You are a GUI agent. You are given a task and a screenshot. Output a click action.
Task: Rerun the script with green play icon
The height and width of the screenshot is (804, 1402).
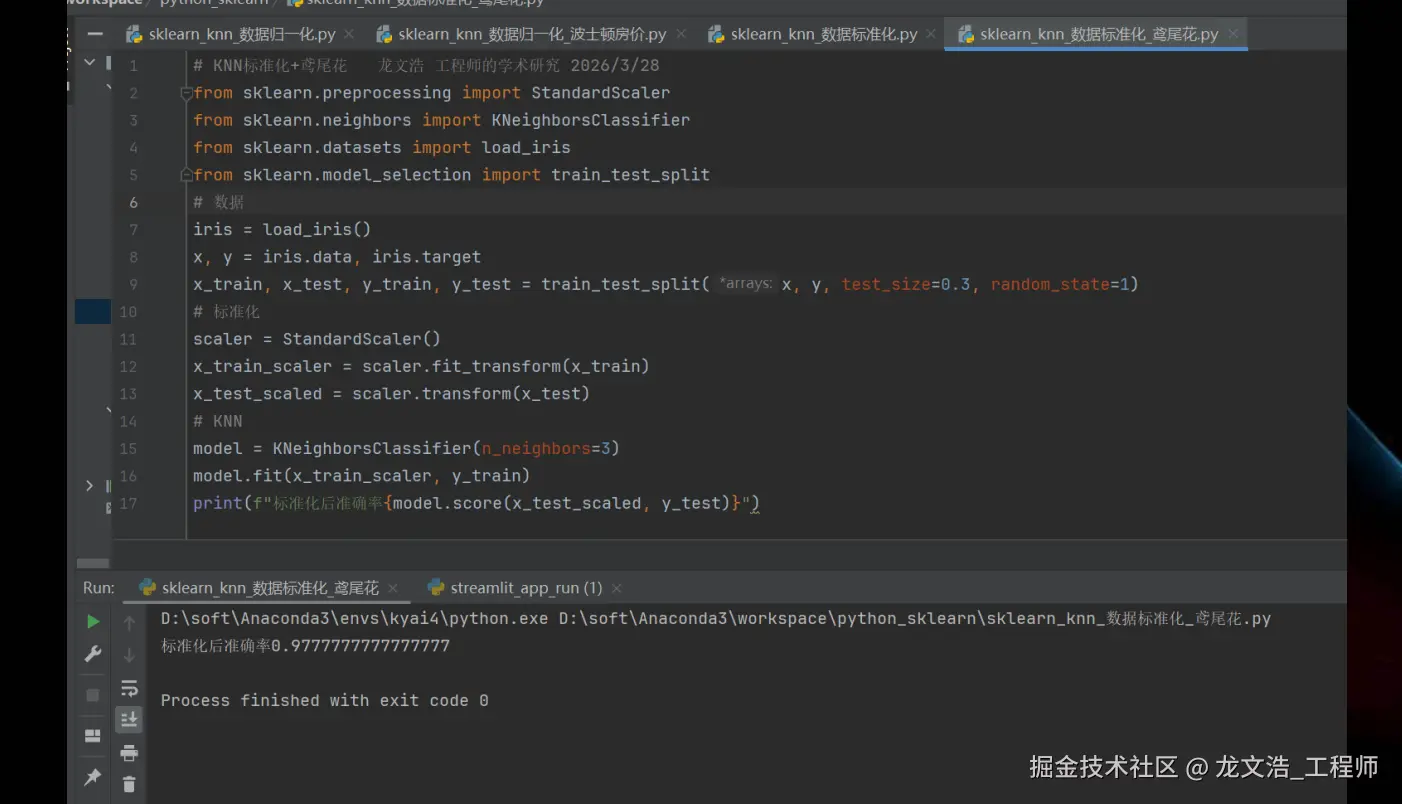(x=92, y=622)
